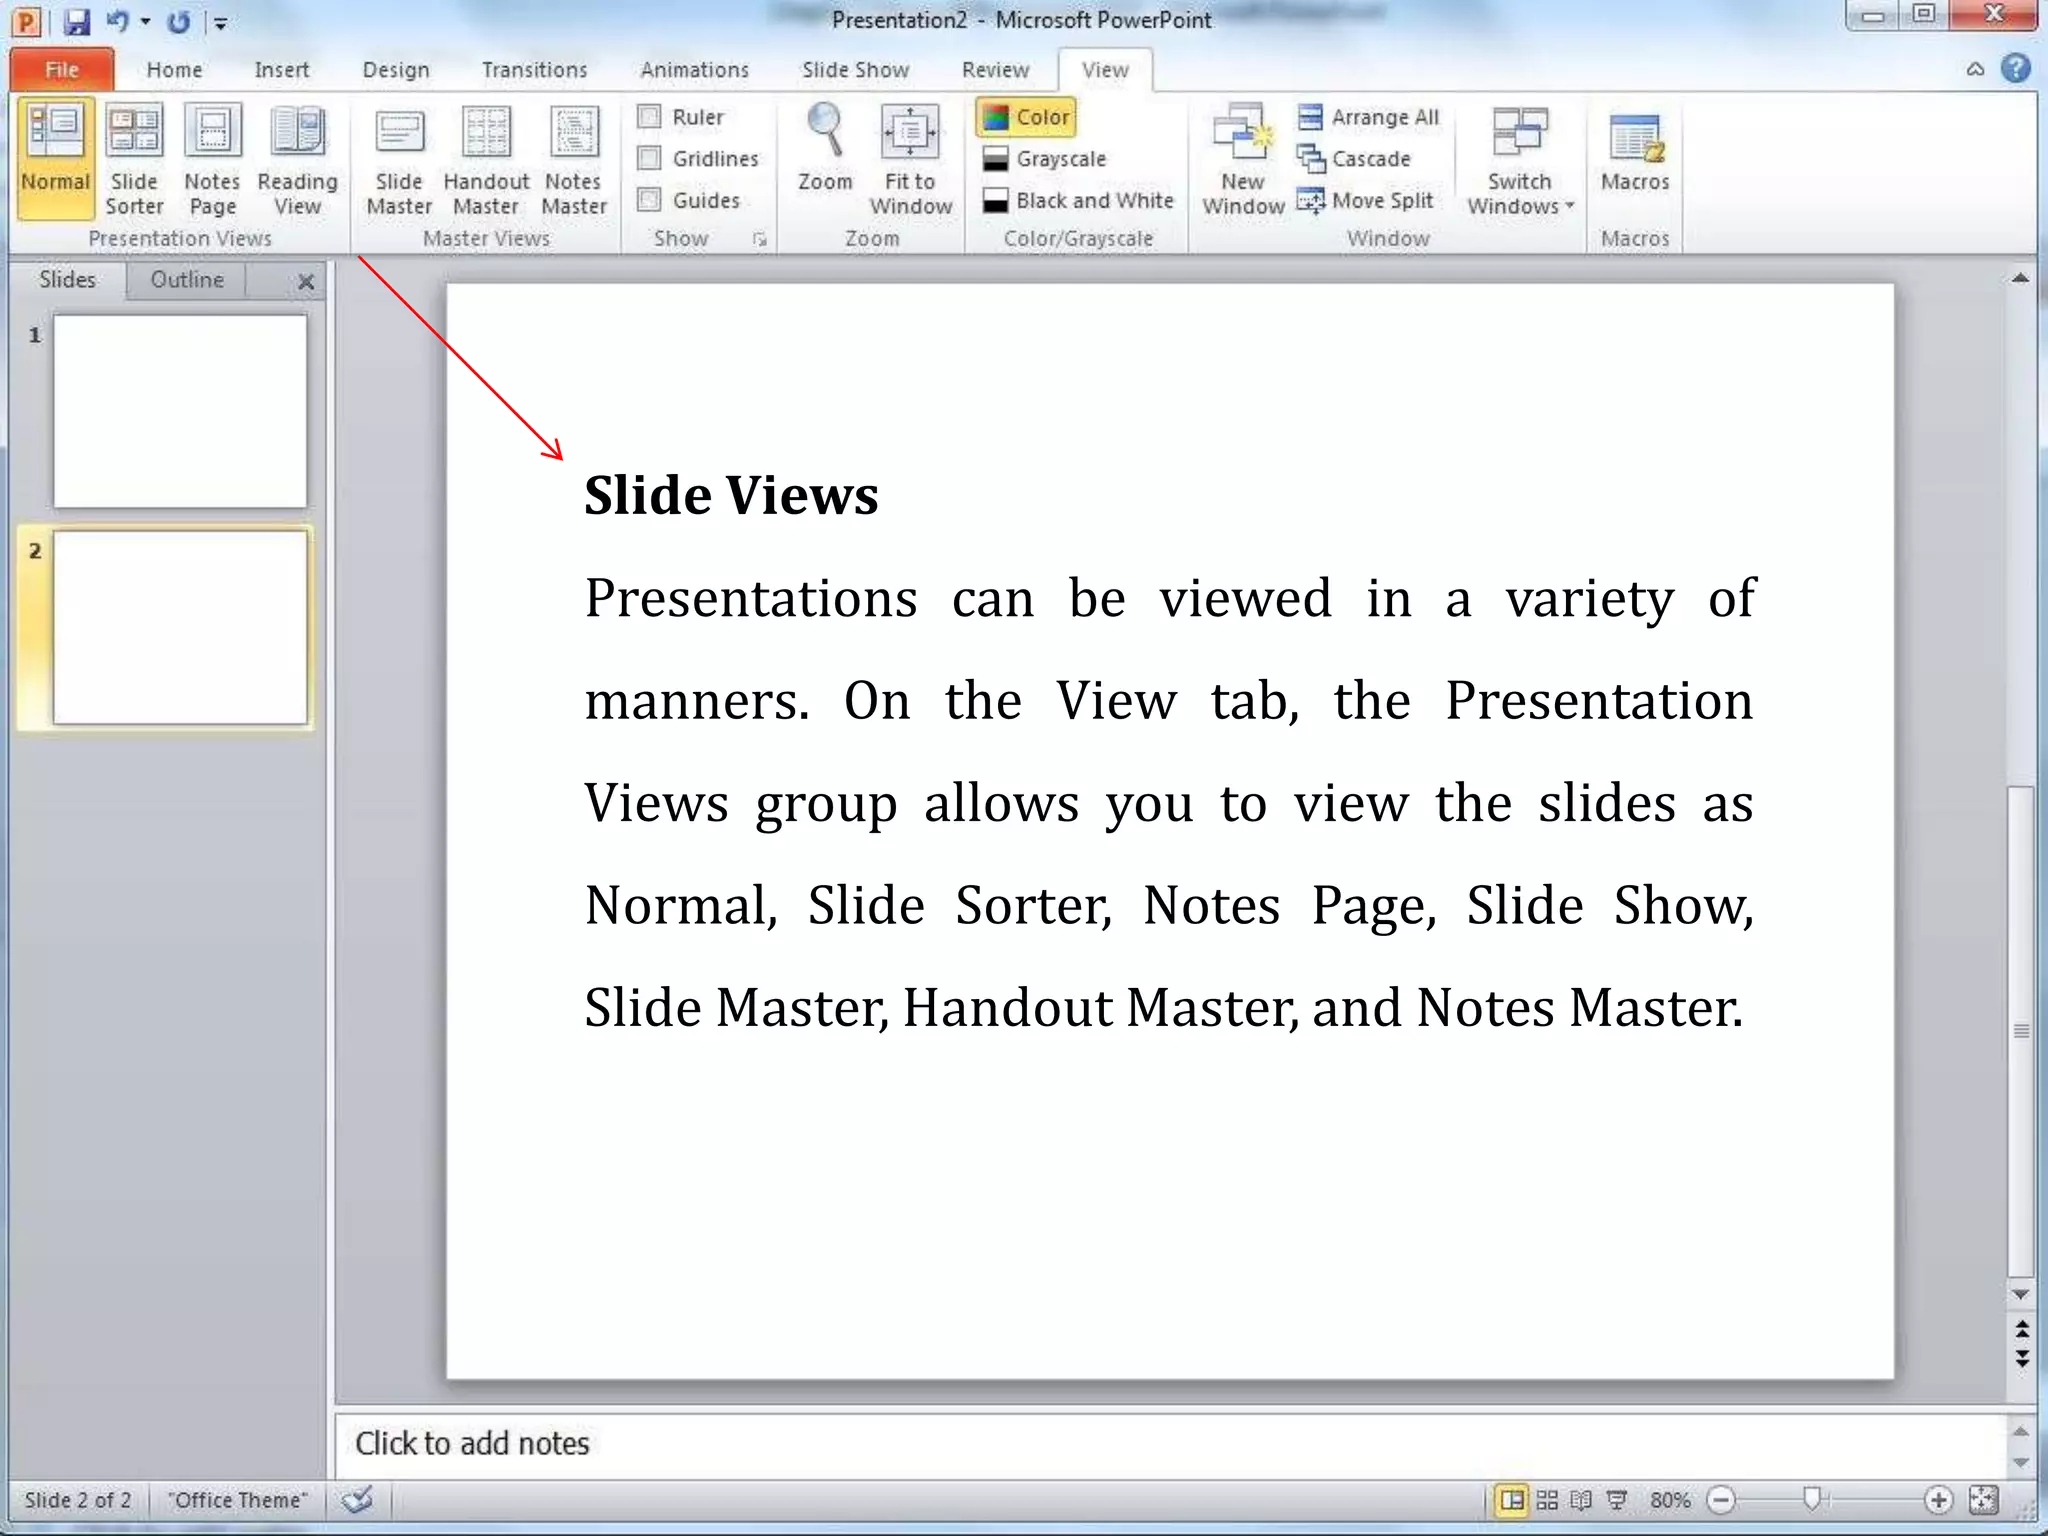
Task: Switch to the Review tab
Action: coord(995,70)
